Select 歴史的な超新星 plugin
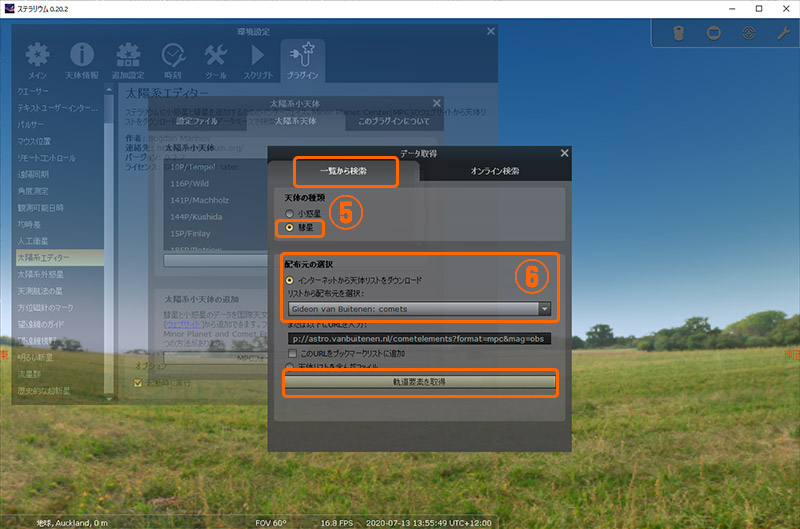800x529 pixels. (59, 391)
